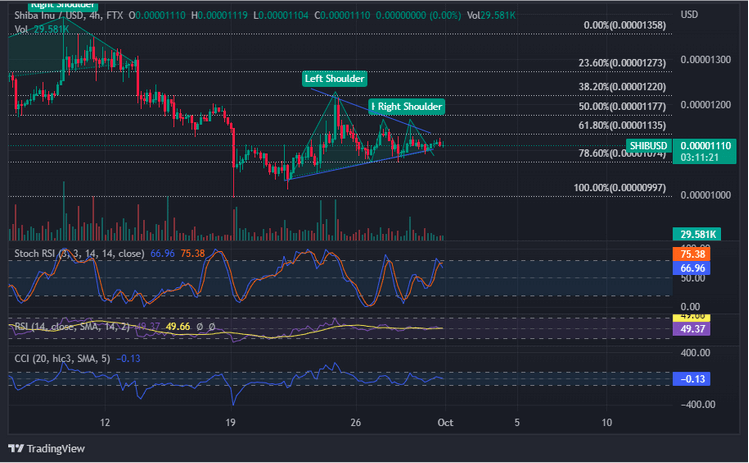Viewport: 749px width, 463px height.
Task: Click the 0.00001000 price axis label
Action: (706, 195)
